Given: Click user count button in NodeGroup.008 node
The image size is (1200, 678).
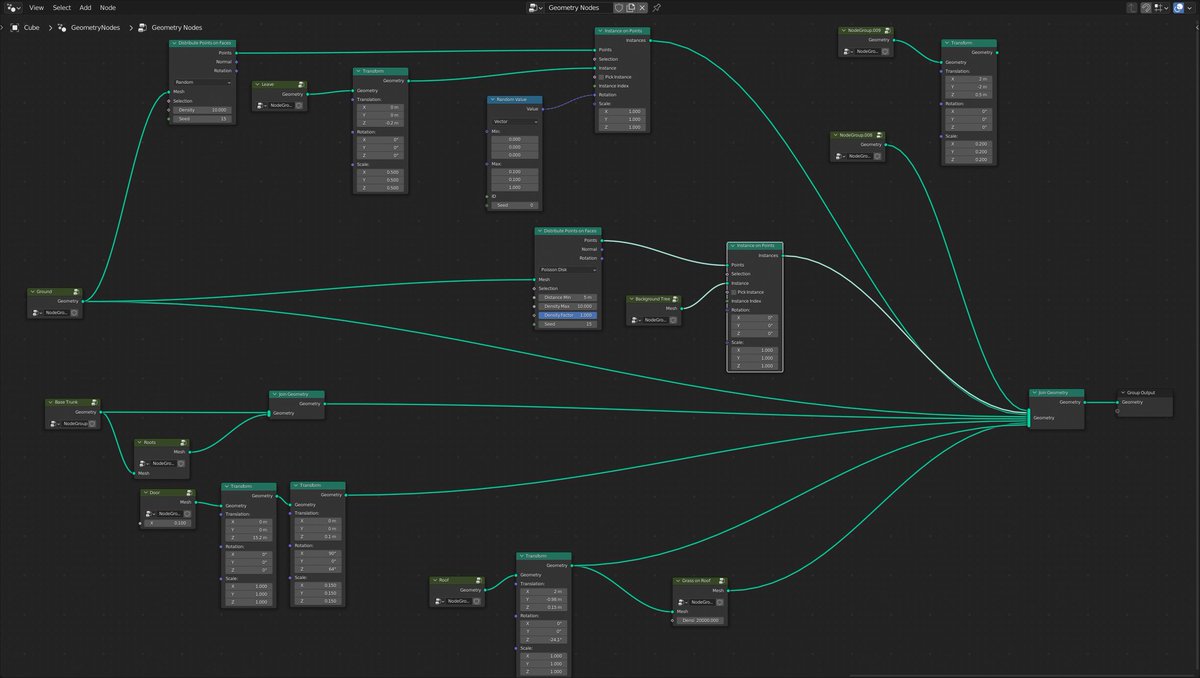Looking at the screenshot, I should 877,156.
